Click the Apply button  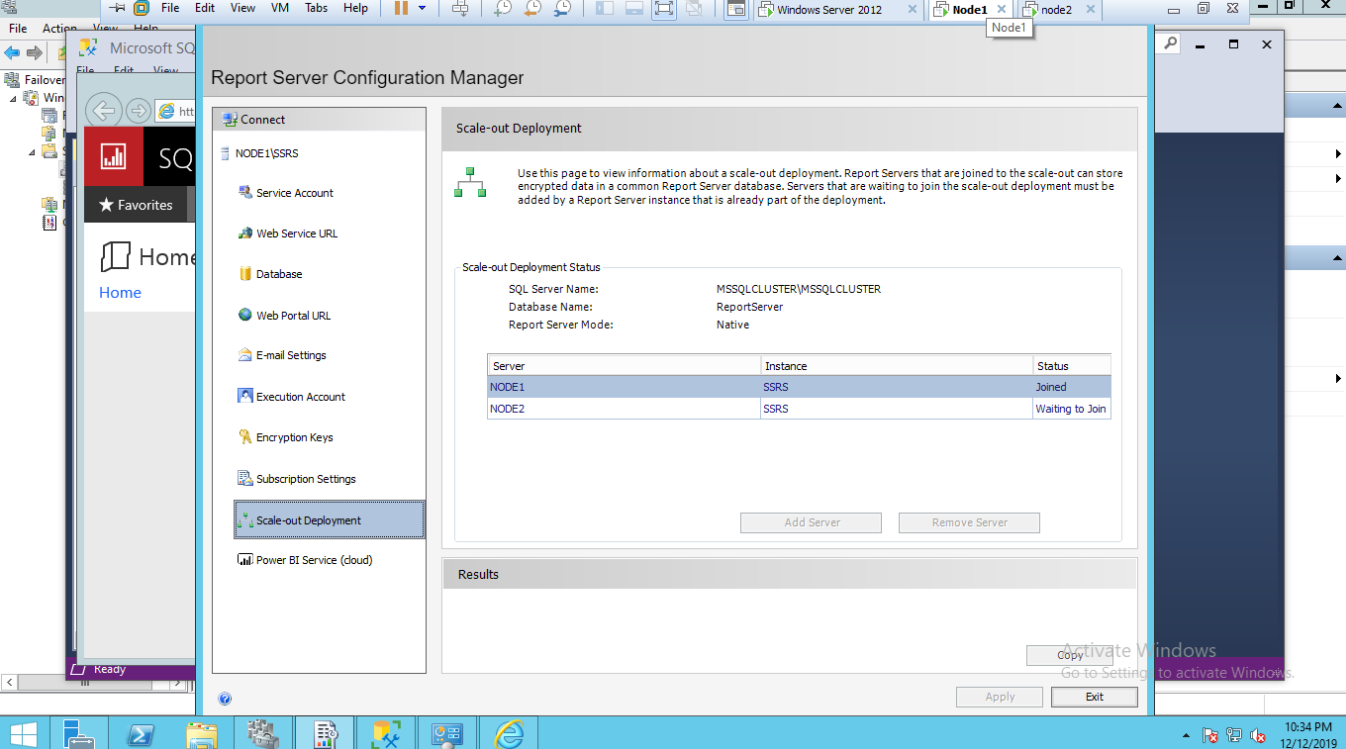click(x=999, y=697)
